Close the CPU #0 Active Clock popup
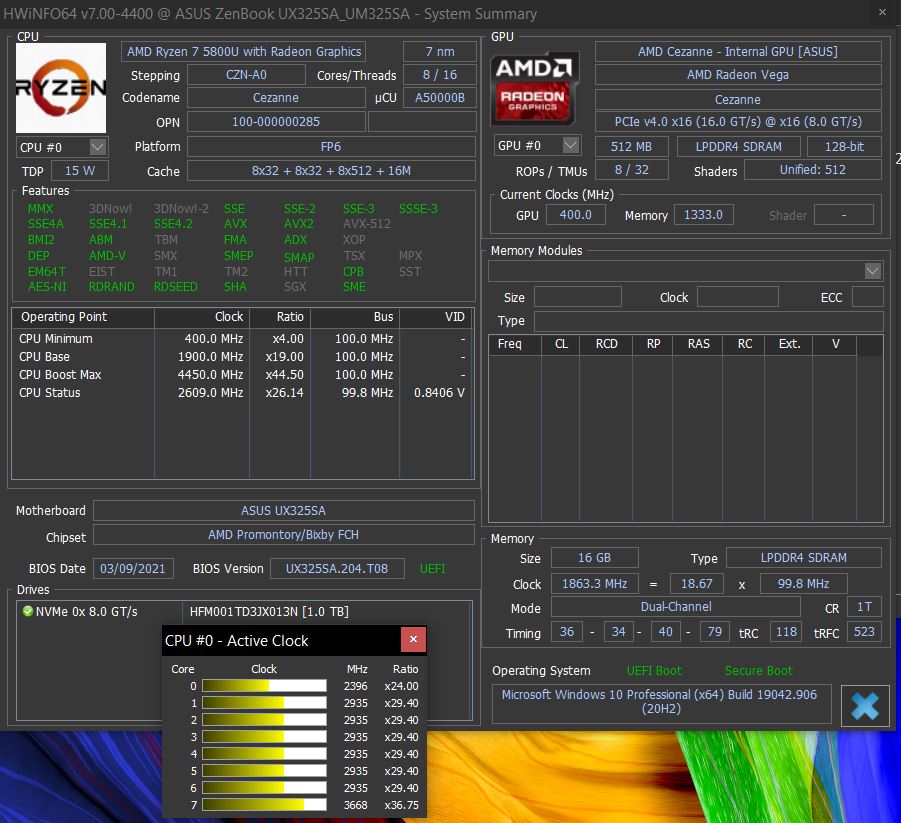 click(413, 639)
